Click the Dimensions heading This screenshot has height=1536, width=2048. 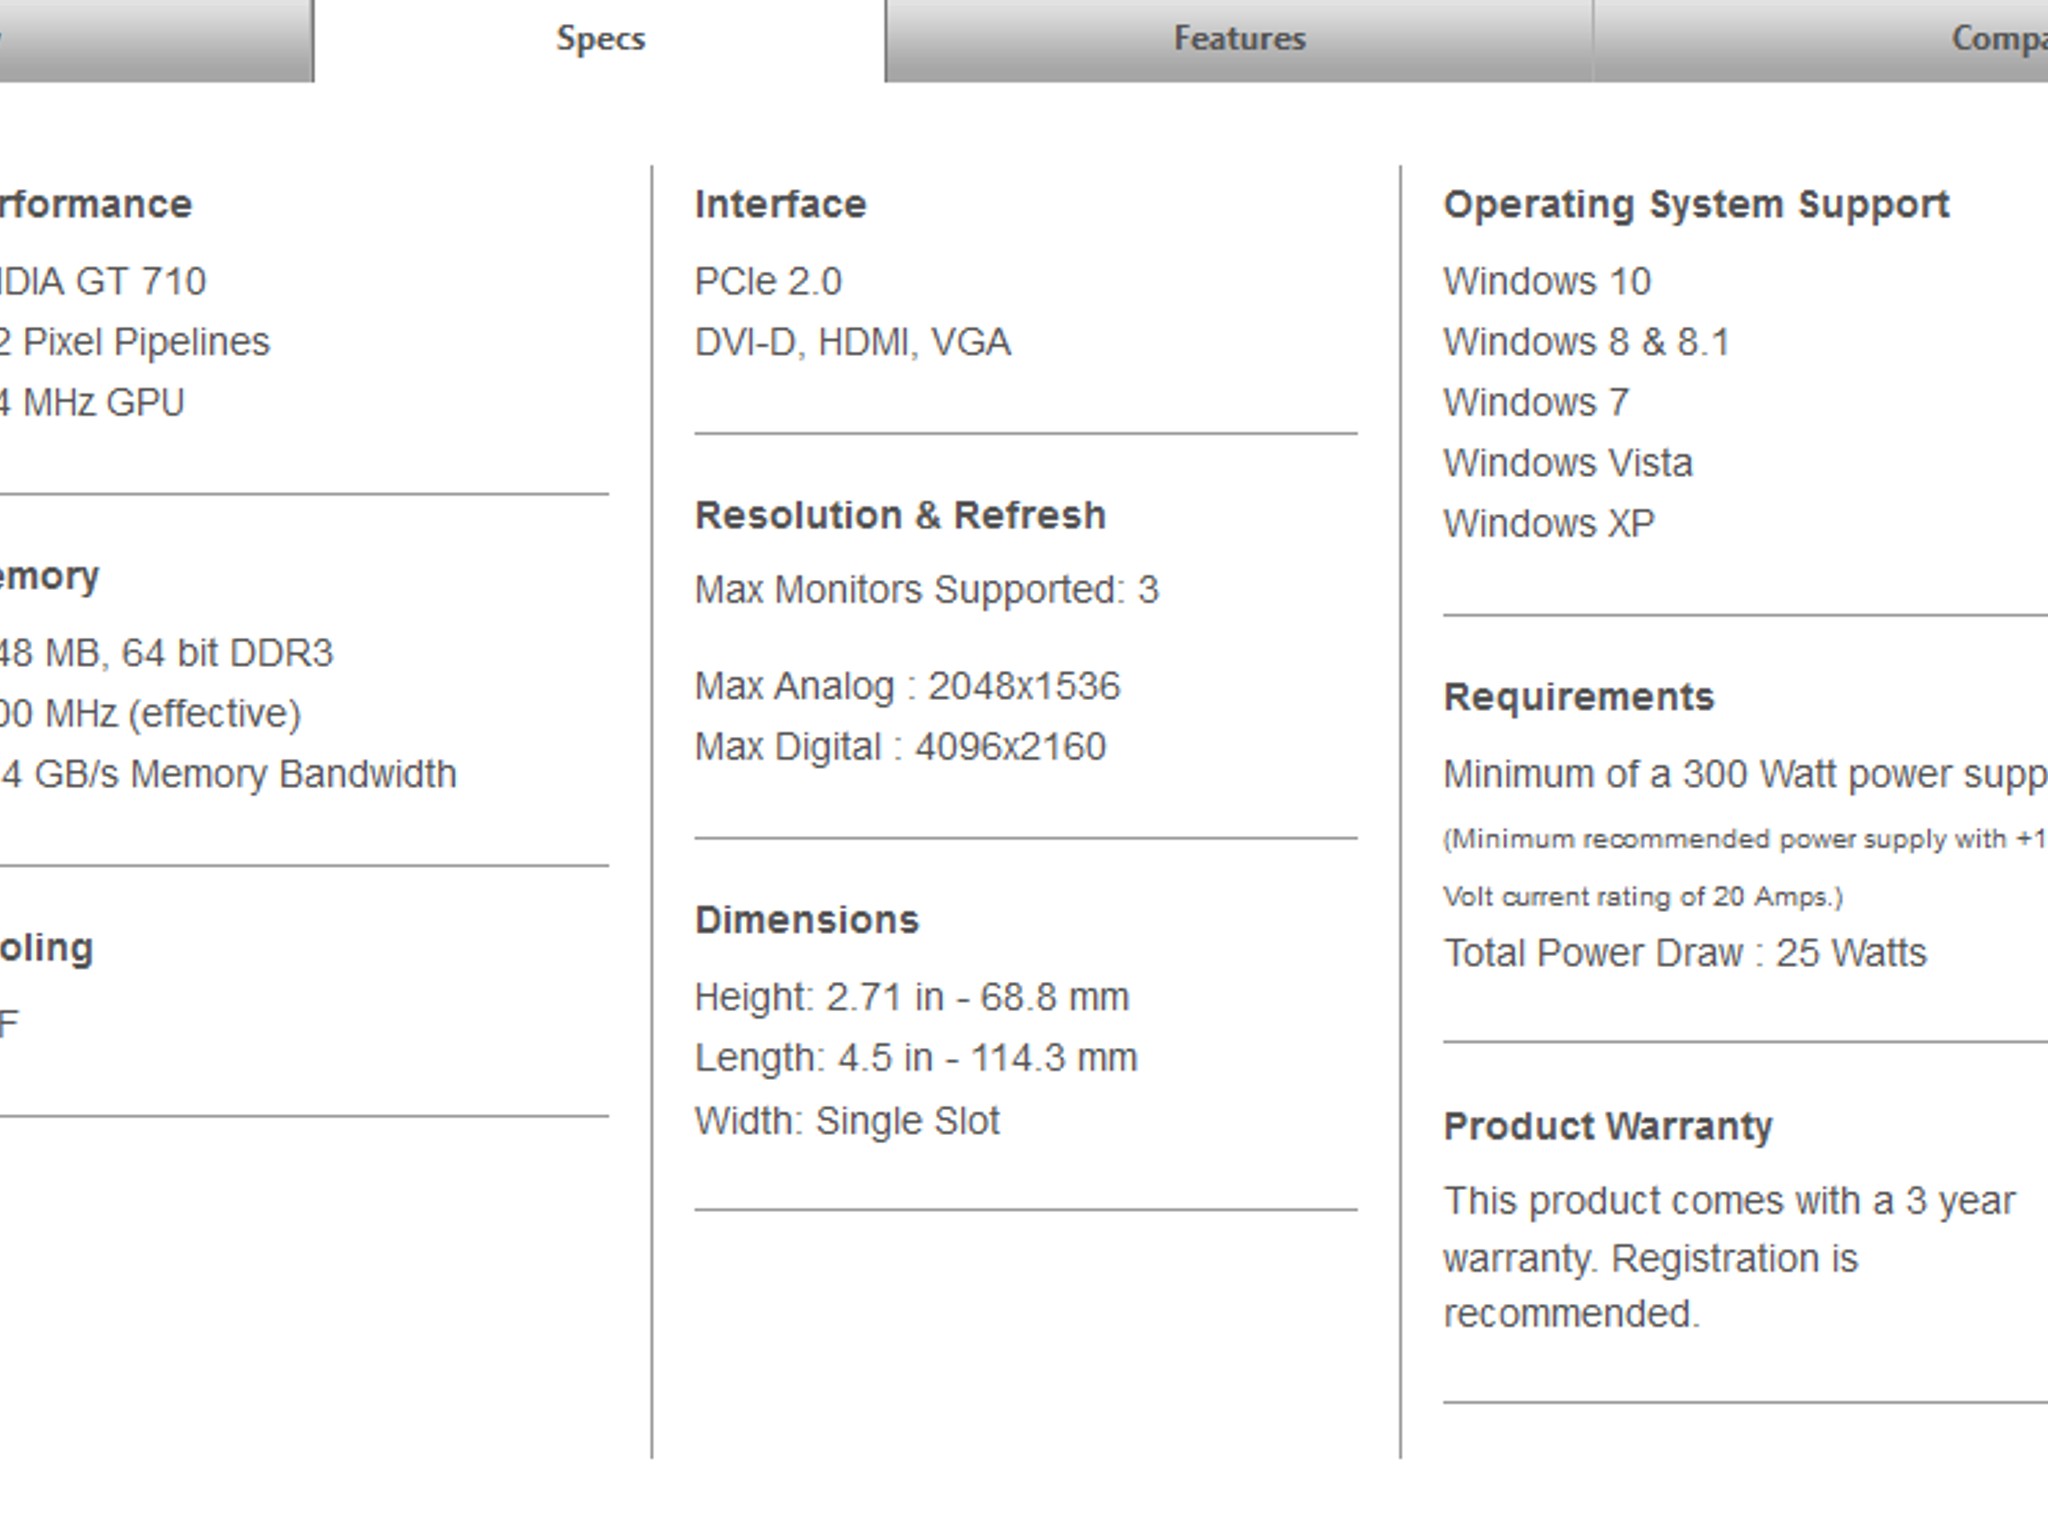point(807,920)
